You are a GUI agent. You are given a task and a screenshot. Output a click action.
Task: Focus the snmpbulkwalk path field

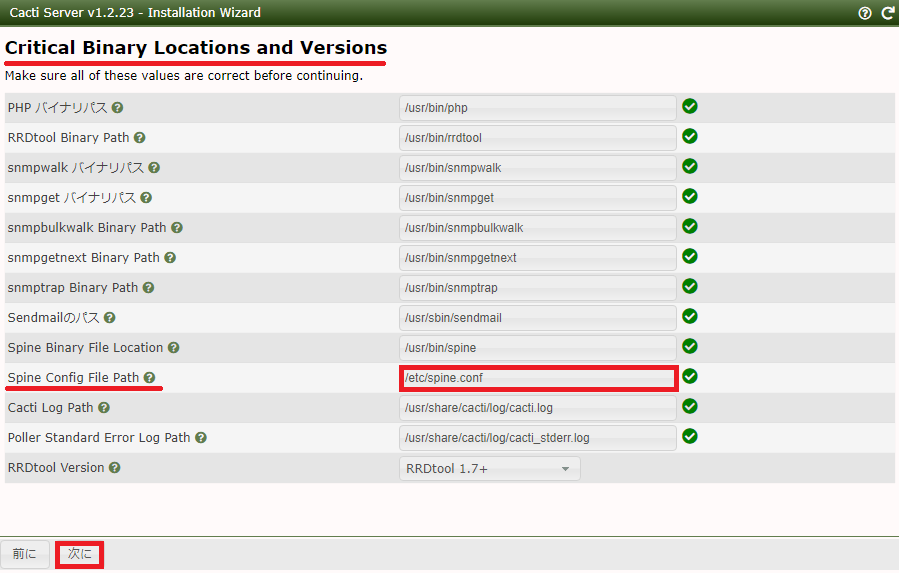(x=538, y=228)
